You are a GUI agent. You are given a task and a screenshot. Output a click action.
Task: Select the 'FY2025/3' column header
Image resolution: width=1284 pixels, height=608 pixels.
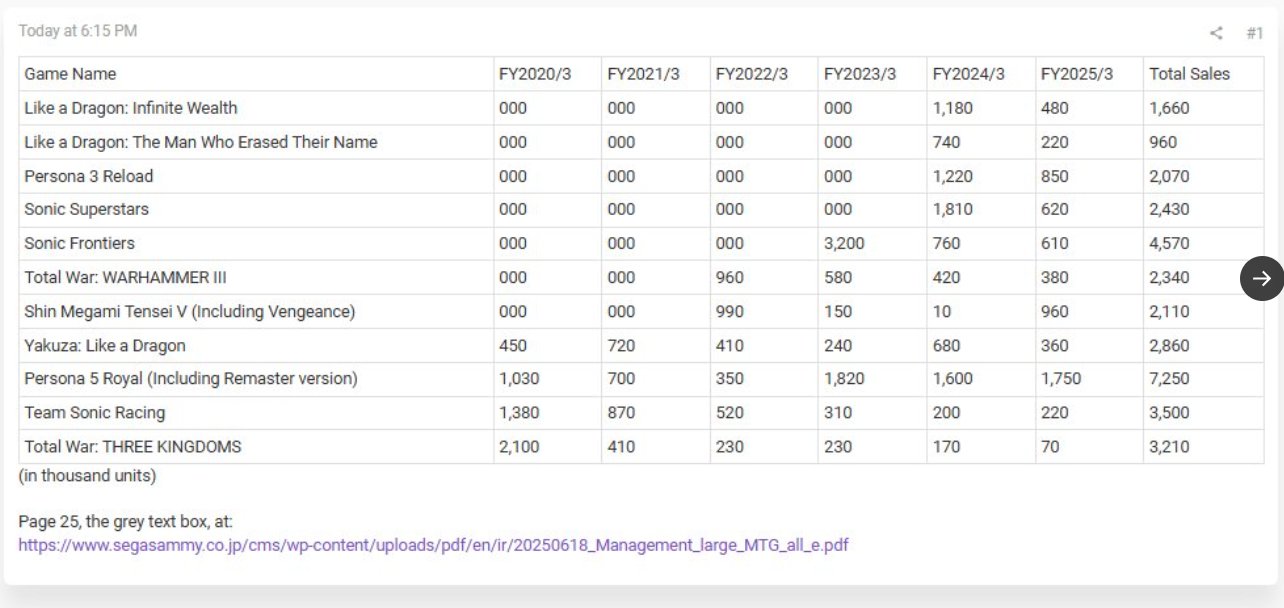tap(1089, 74)
